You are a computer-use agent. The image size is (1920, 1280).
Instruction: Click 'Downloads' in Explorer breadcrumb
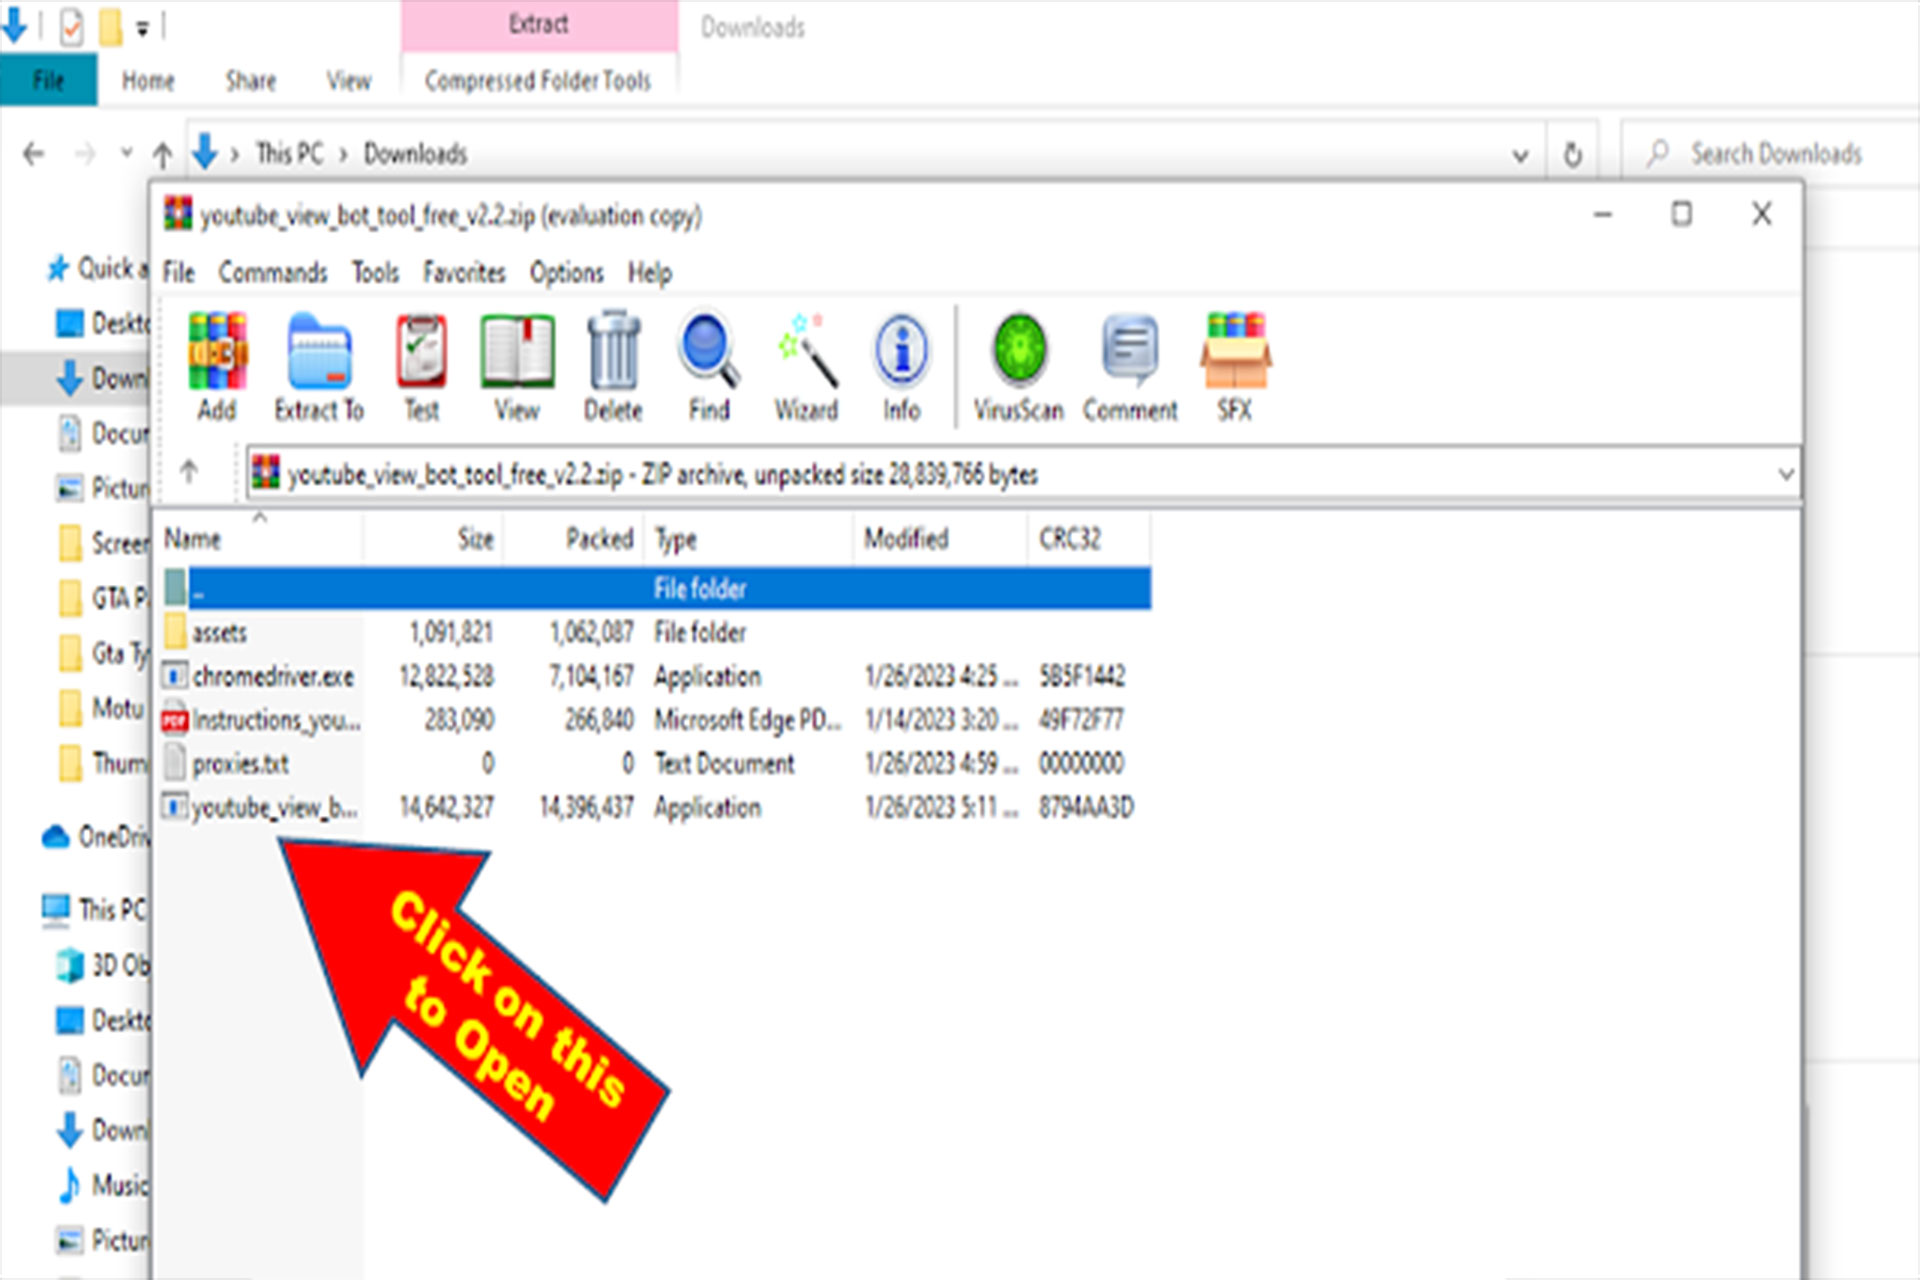(415, 153)
